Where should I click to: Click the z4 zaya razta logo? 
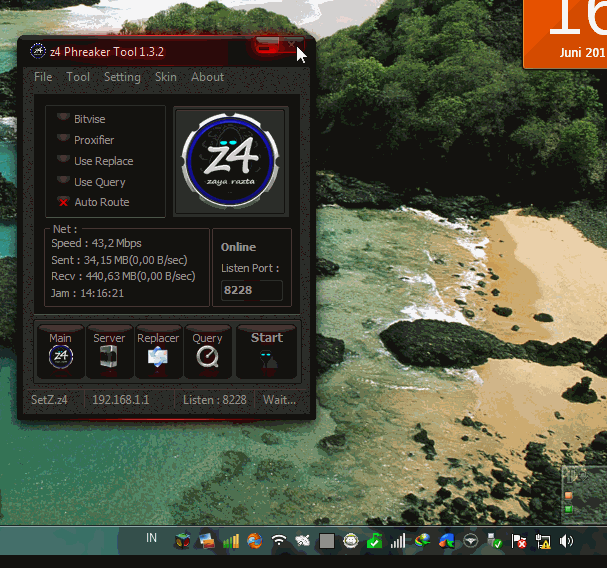point(230,159)
